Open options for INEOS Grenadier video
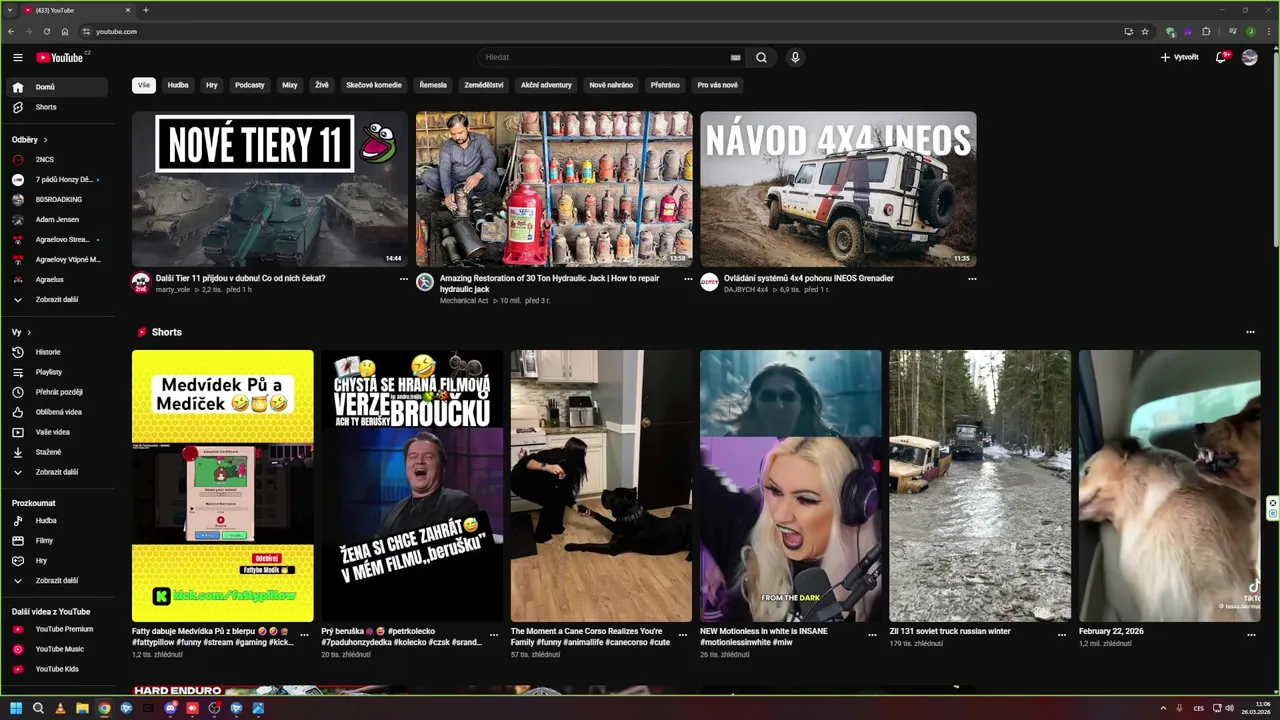1280x720 pixels. [x=972, y=279]
